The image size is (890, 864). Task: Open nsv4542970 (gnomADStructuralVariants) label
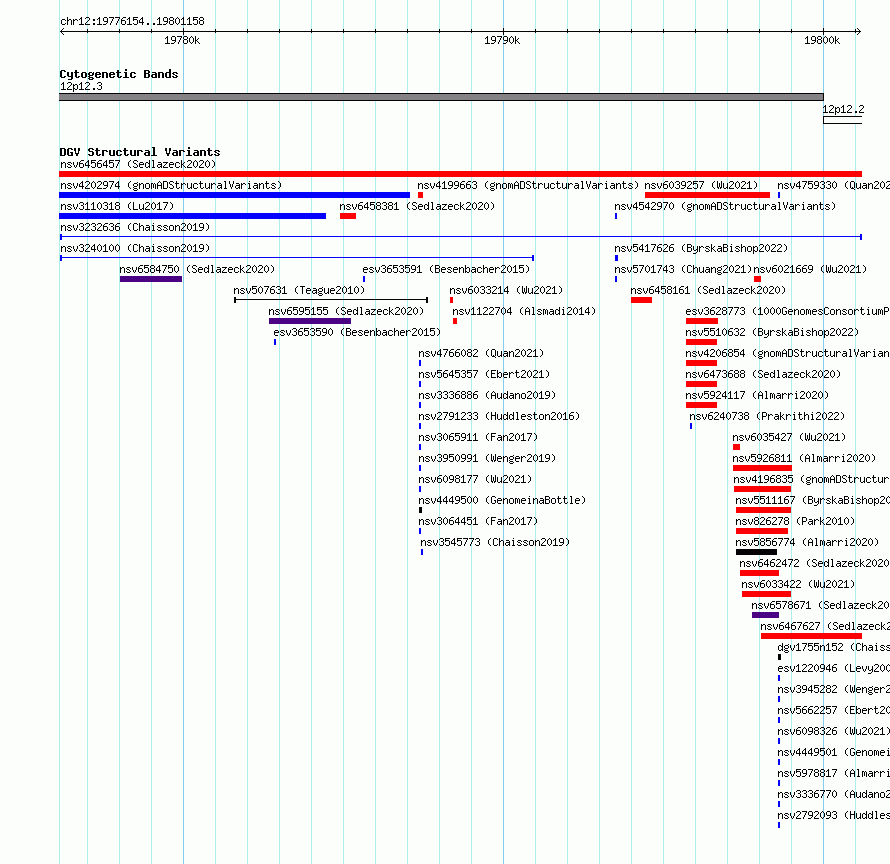[x=725, y=206]
